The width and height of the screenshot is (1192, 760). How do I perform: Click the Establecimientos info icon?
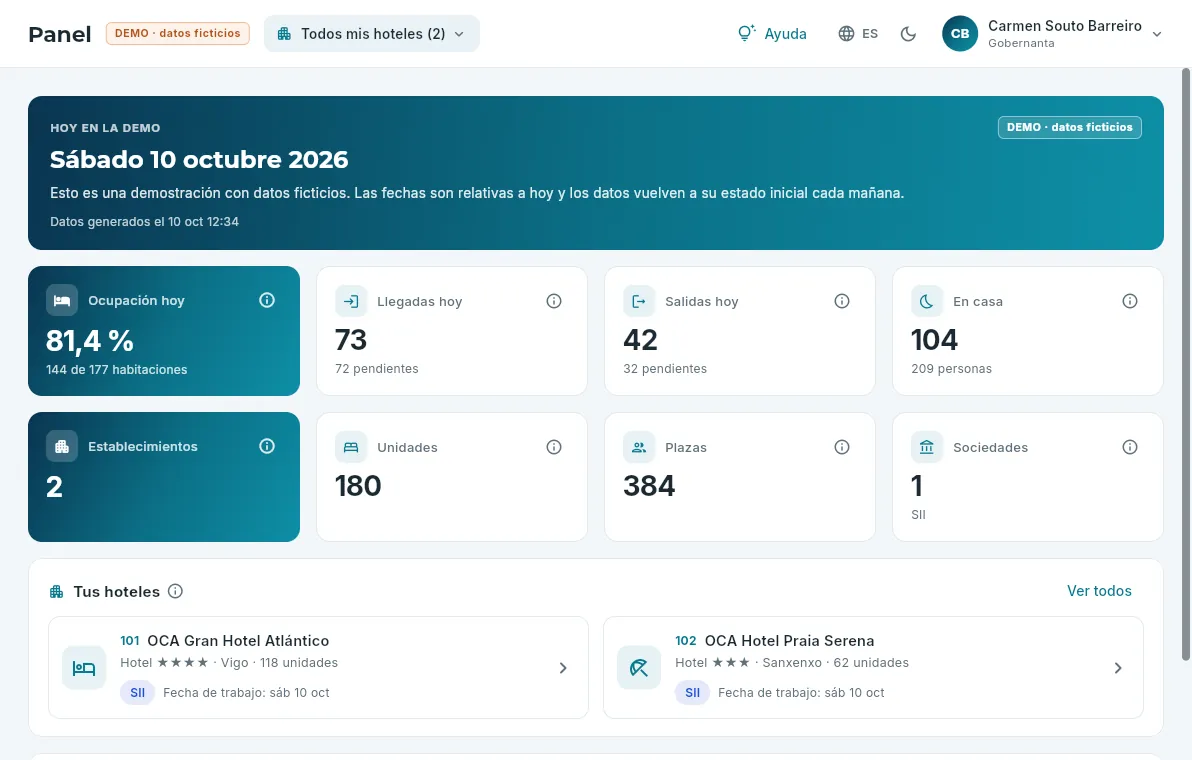[x=267, y=446]
